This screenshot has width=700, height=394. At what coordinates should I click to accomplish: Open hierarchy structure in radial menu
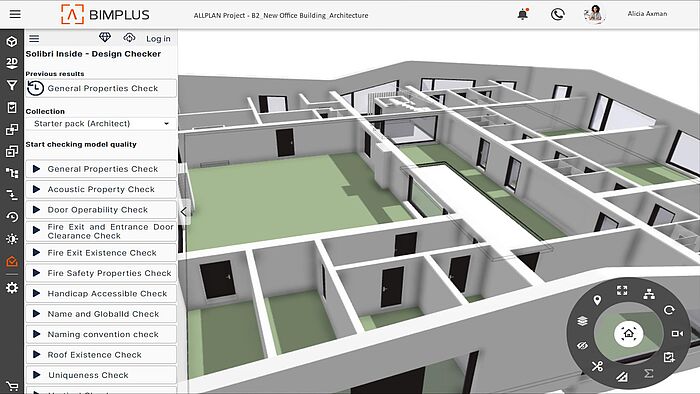pyautogui.click(x=649, y=294)
